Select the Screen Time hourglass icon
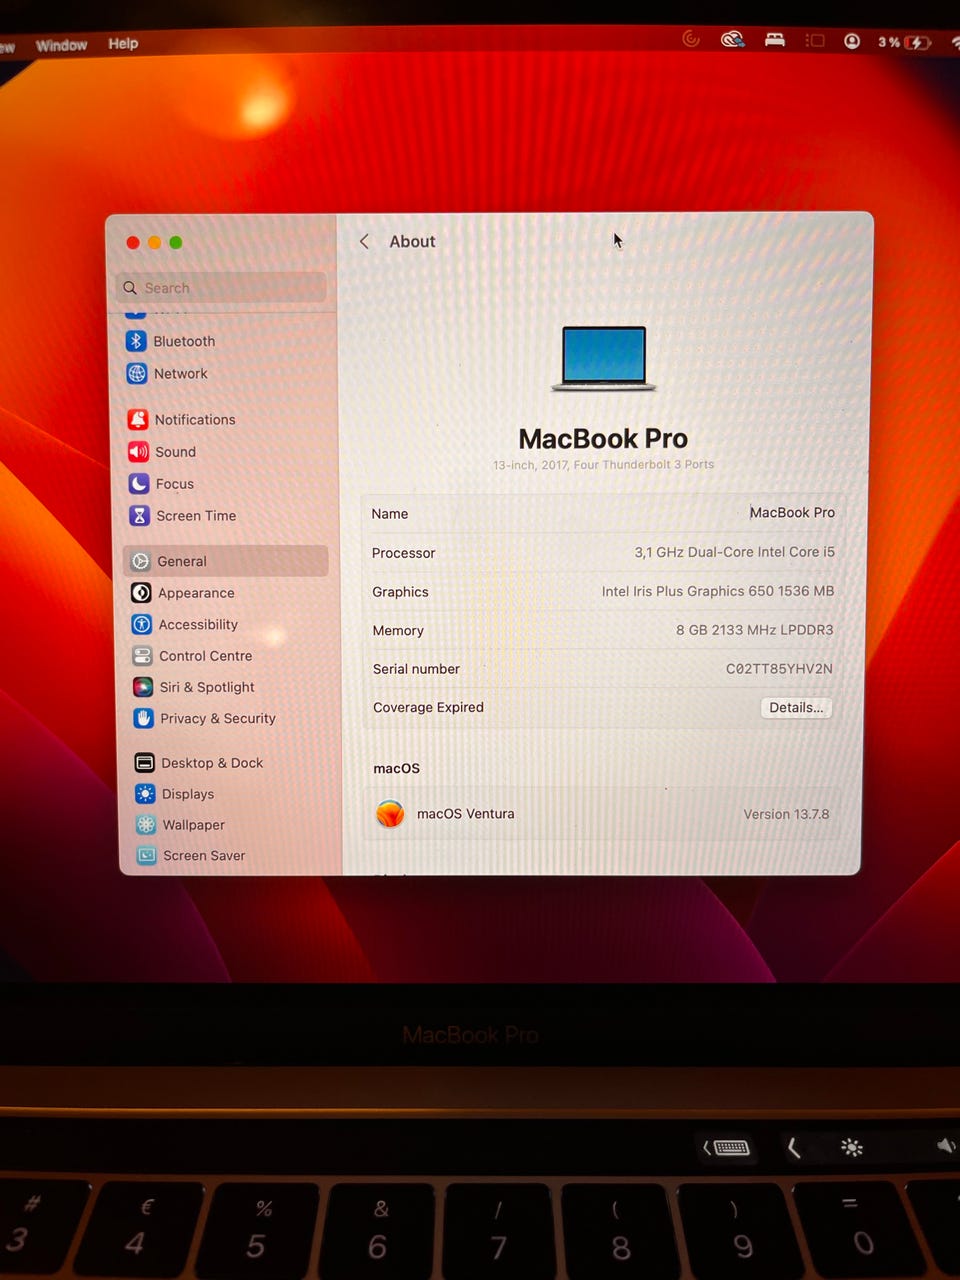 pyautogui.click(x=140, y=516)
